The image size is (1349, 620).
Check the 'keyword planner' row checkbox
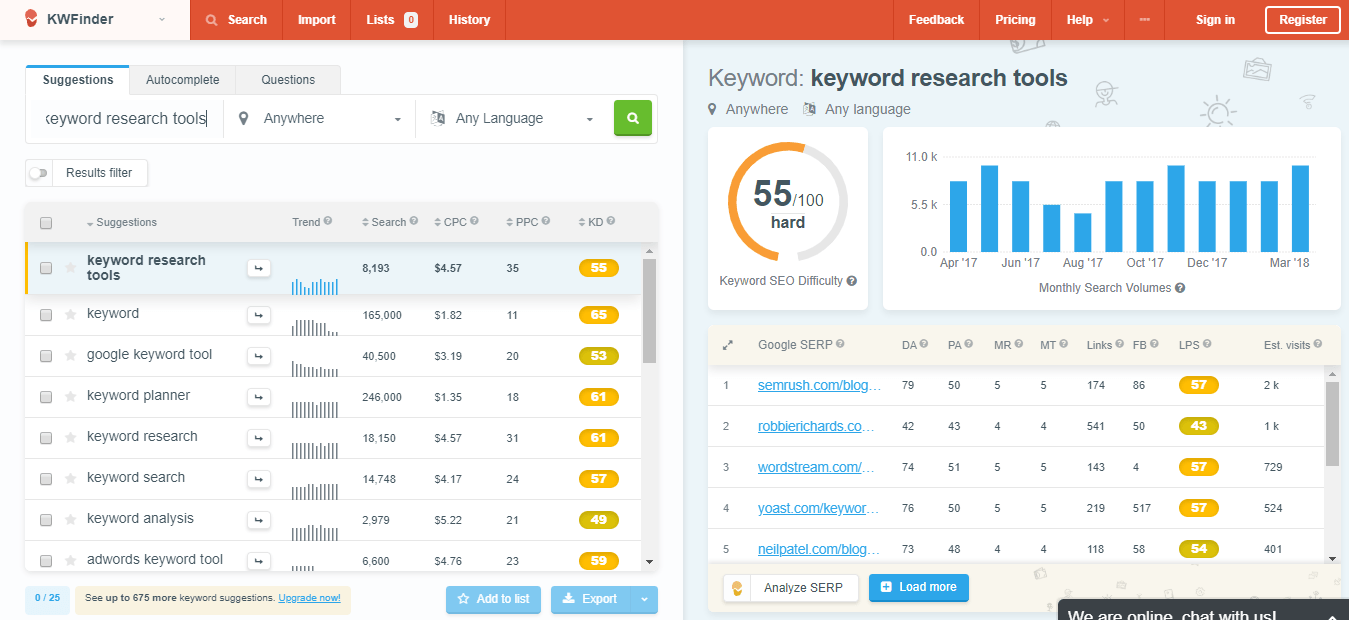(x=46, y=397)
